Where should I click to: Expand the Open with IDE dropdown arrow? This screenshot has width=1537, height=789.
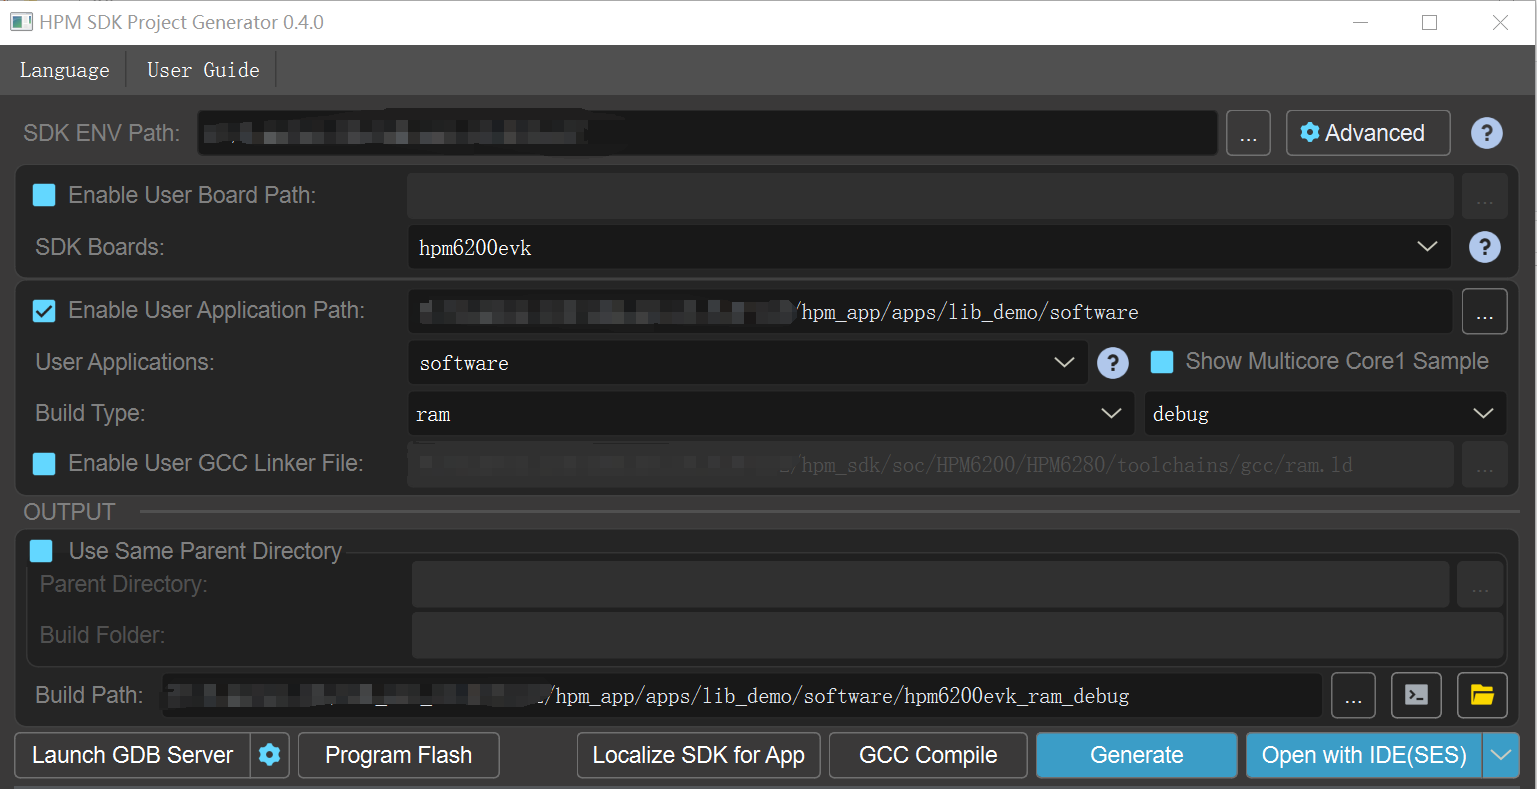click(x=1501, y=755)
